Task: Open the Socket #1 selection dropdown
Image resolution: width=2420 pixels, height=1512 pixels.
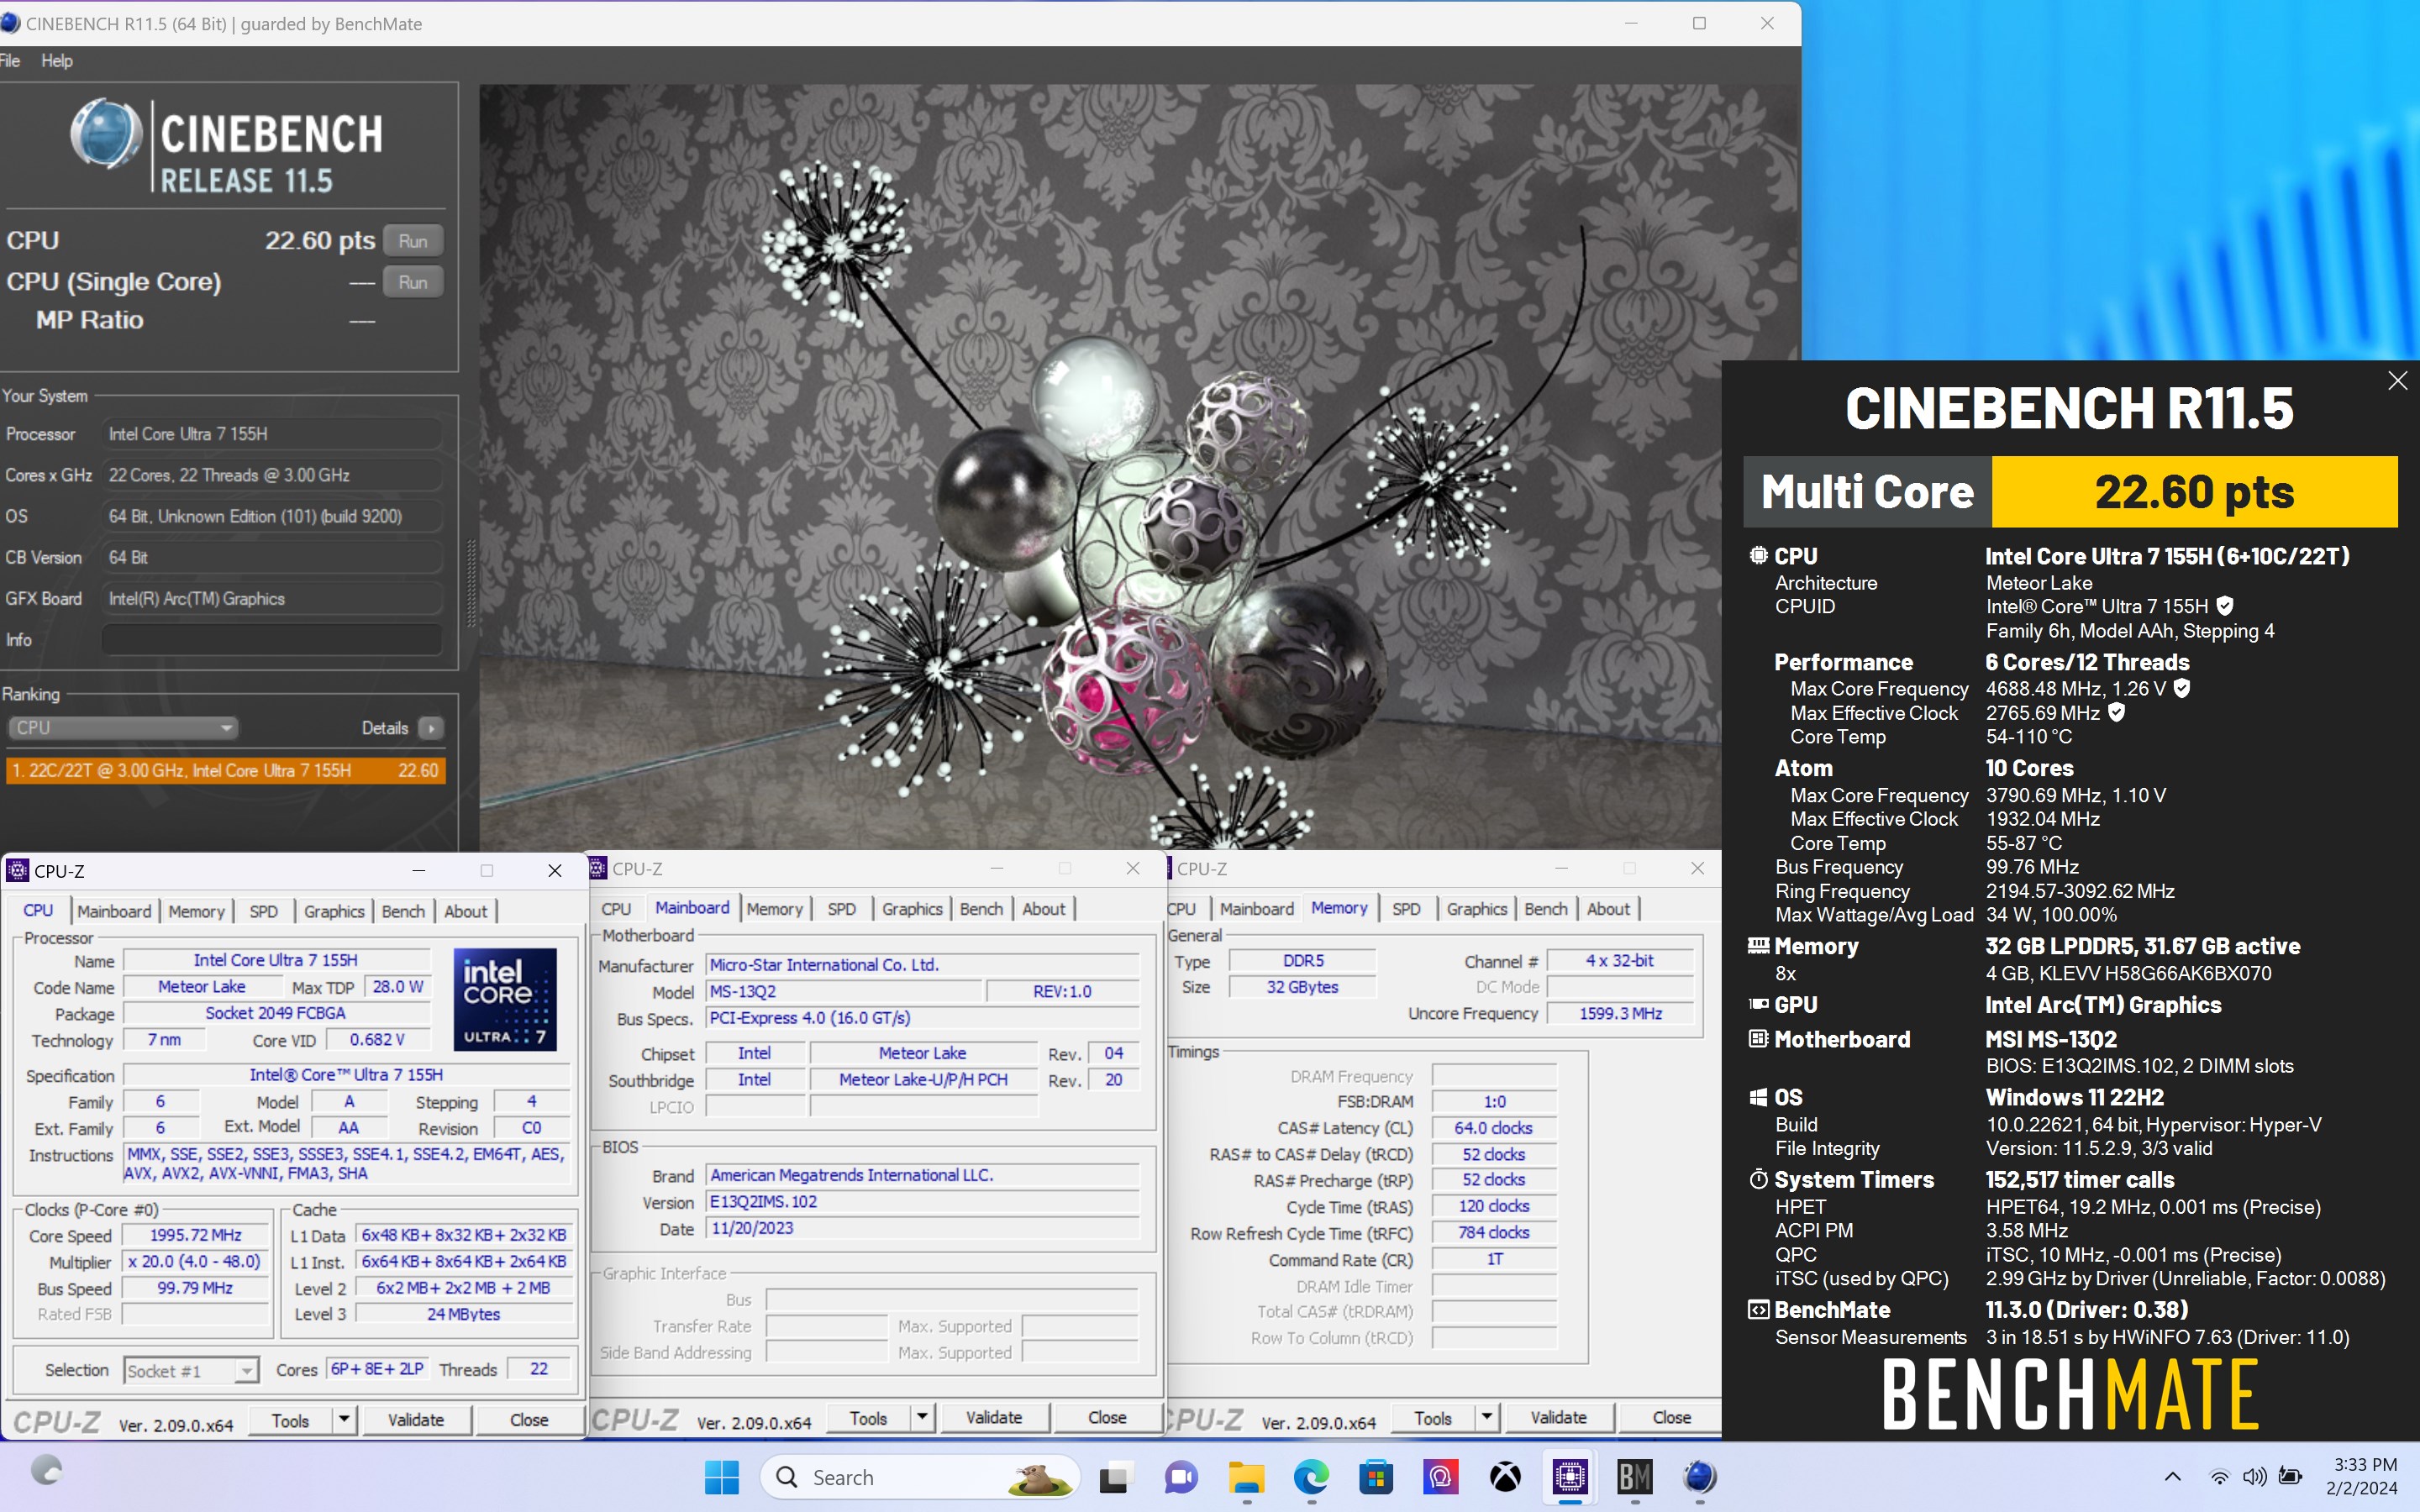Action: (191, 1370)
